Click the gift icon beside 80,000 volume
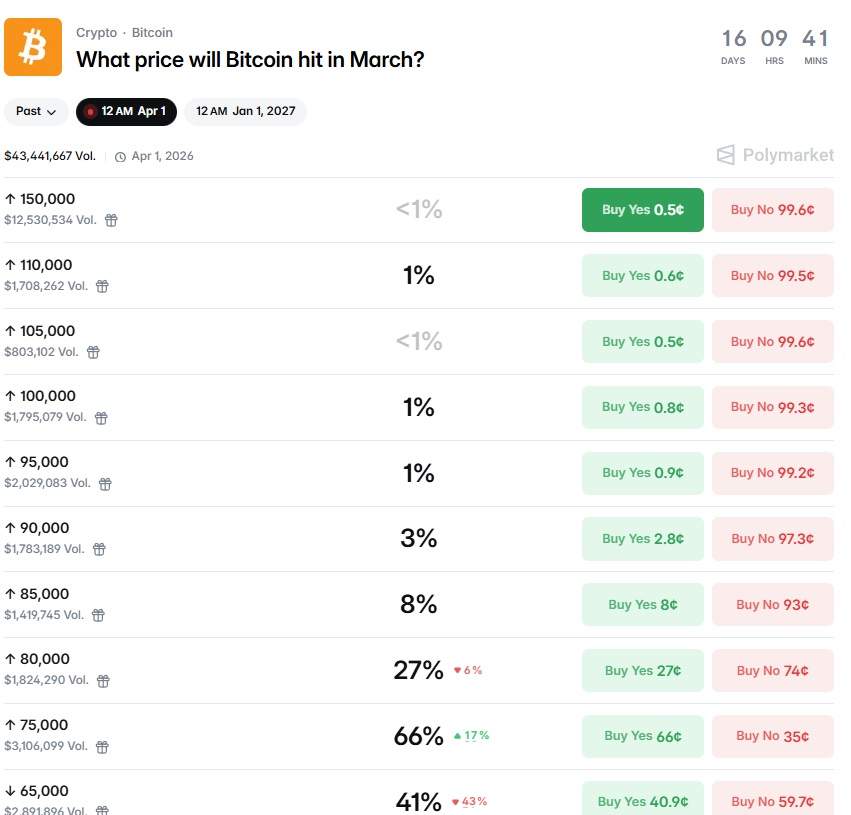851x815 pixels. 103,681
